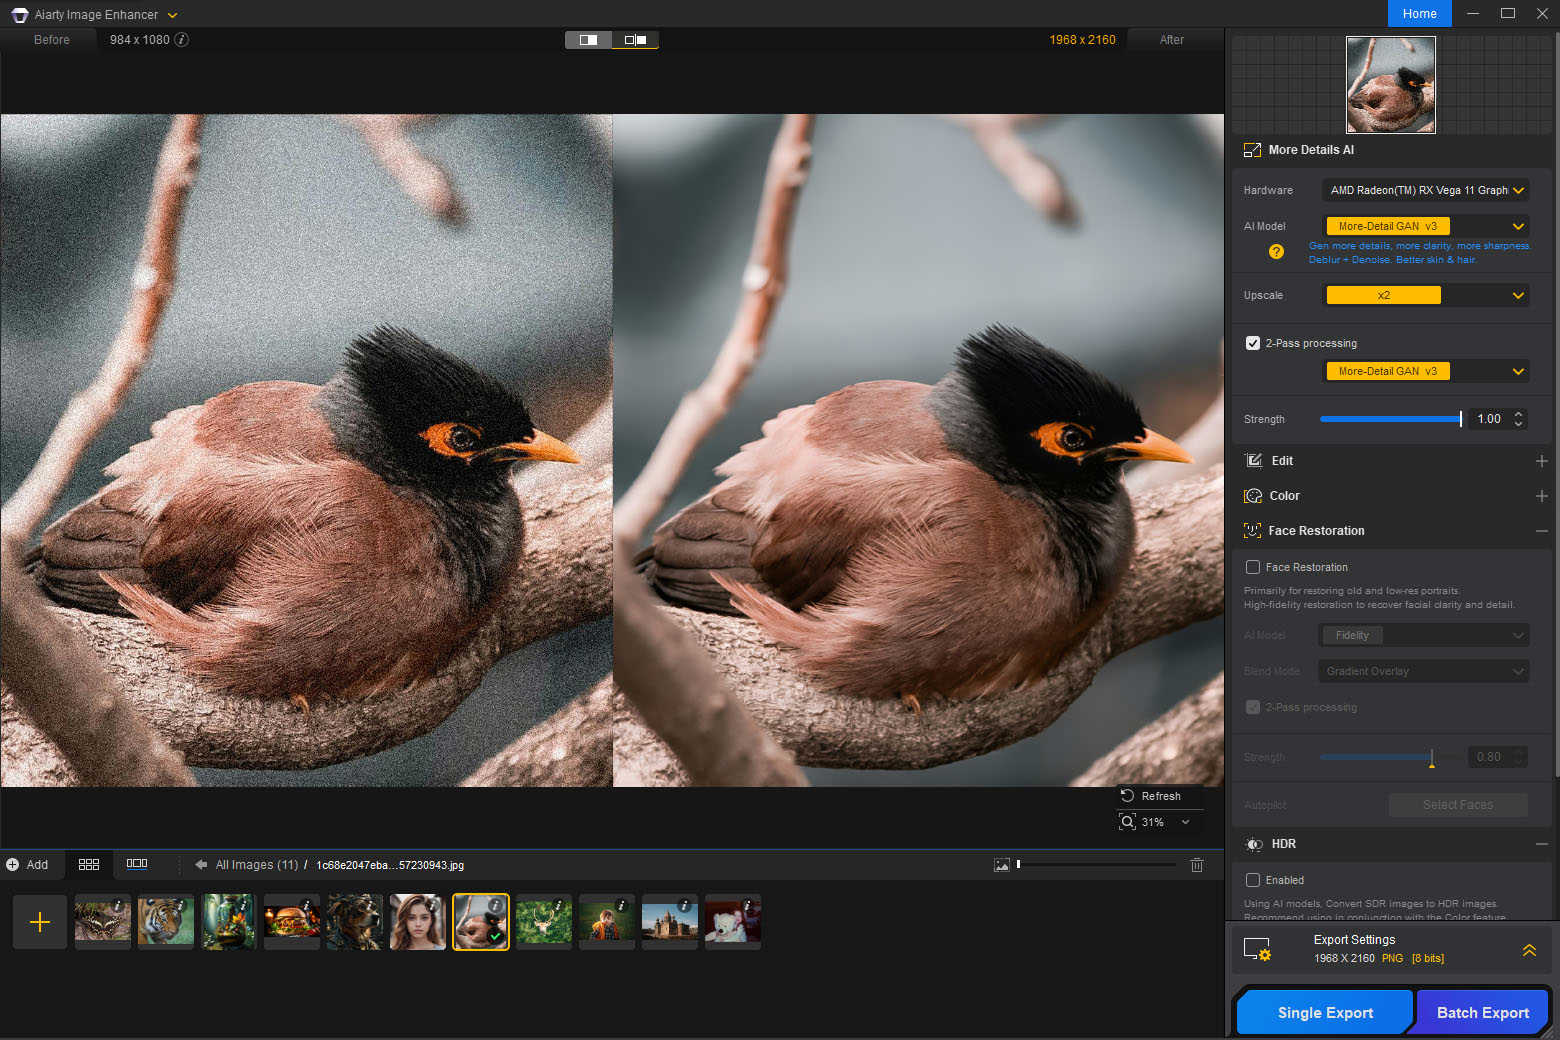
Task: Expand Export Settings with the double chevron
Action: [1529, 950]
